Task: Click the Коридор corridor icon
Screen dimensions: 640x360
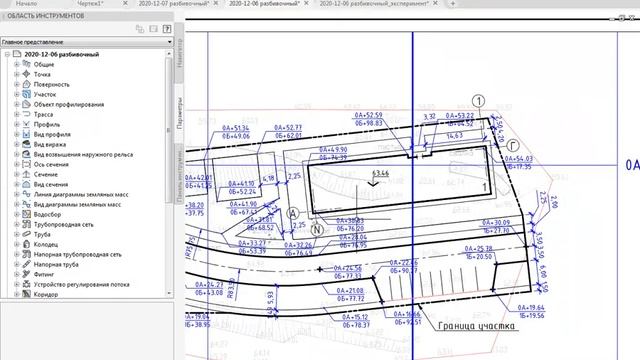Action: pyautogui.click(x=27, y=293)
